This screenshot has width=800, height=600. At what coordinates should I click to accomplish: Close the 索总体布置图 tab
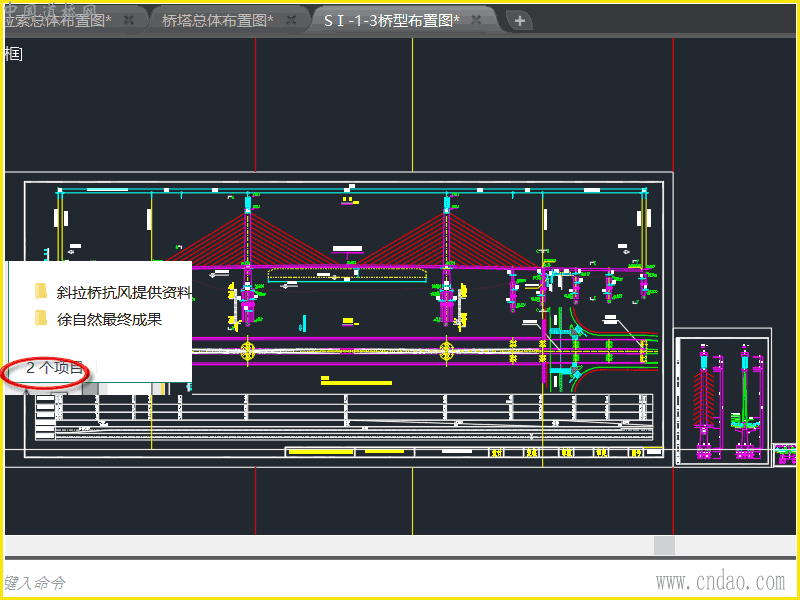129,20
